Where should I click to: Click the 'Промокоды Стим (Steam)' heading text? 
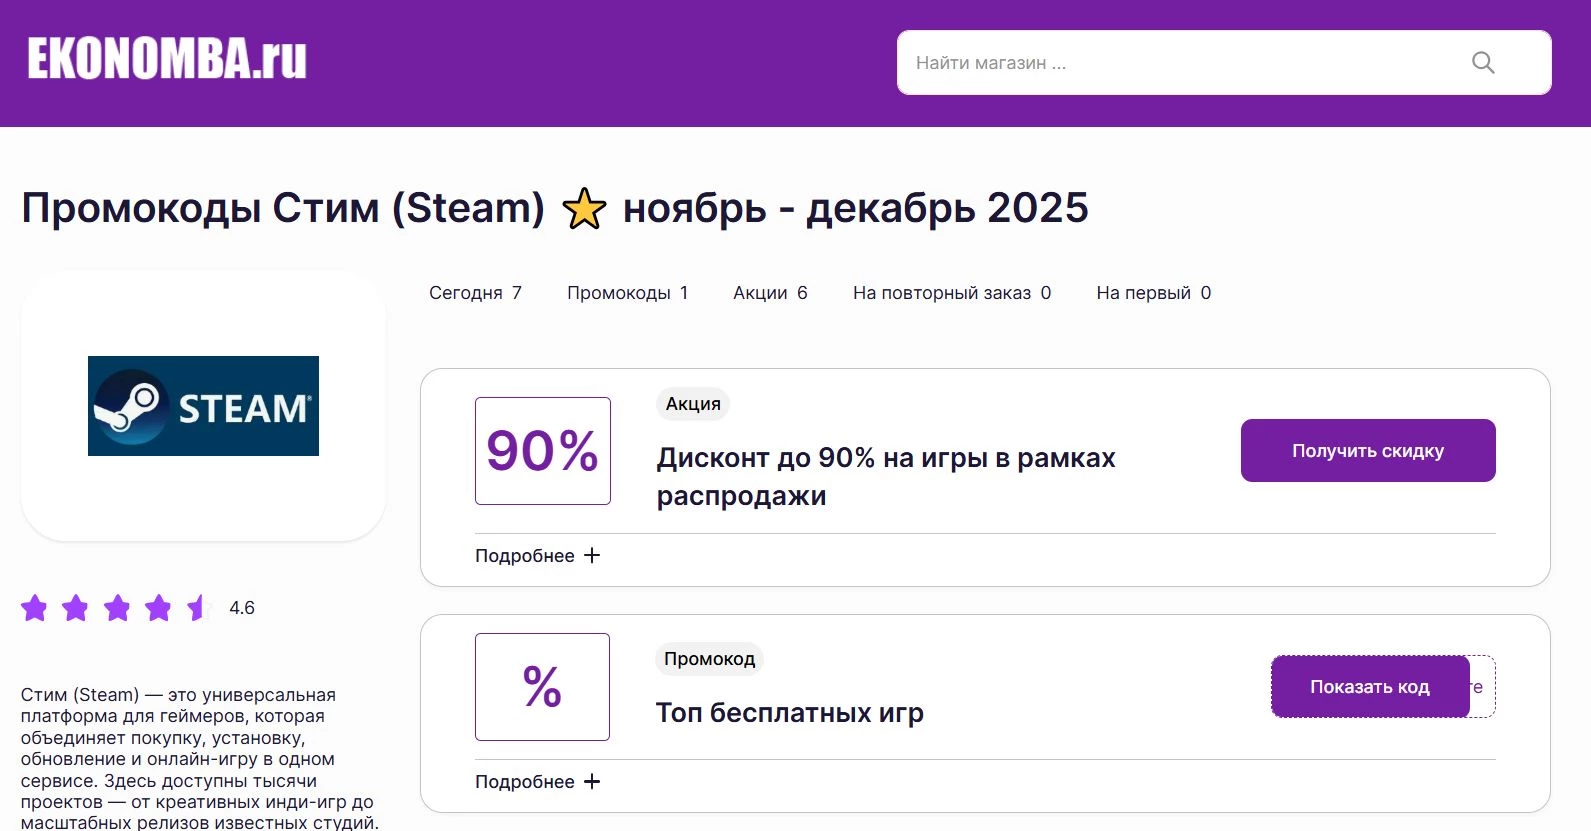(x=283, y=208)
